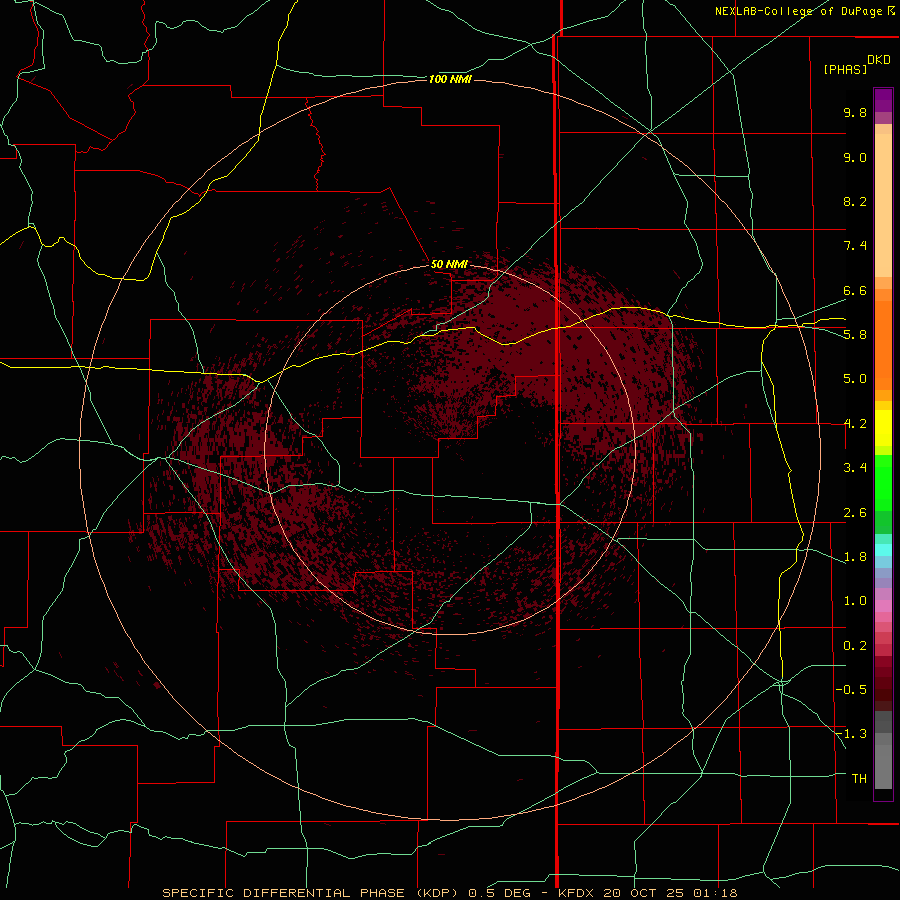Click the '50 NMI' range ring label
The width and height of the screenshot is (900, 900).
449,265
